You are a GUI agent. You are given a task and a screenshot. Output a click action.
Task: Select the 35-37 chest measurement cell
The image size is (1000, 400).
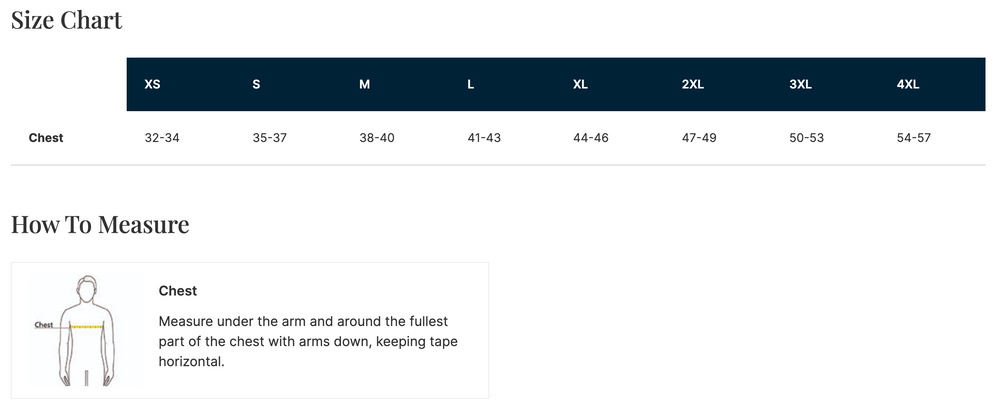pyautogui.click(x=270, y=138)
